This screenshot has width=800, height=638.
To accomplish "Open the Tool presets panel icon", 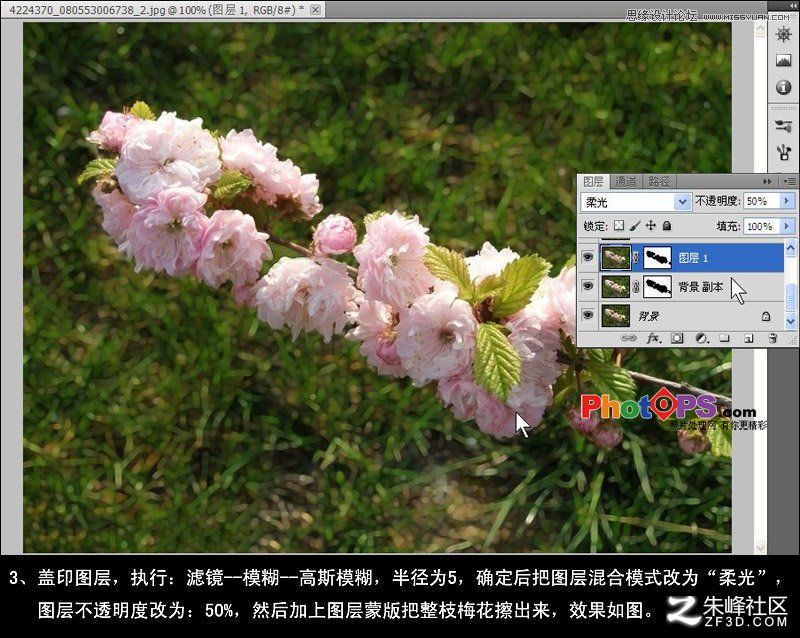I will [784, 152].
